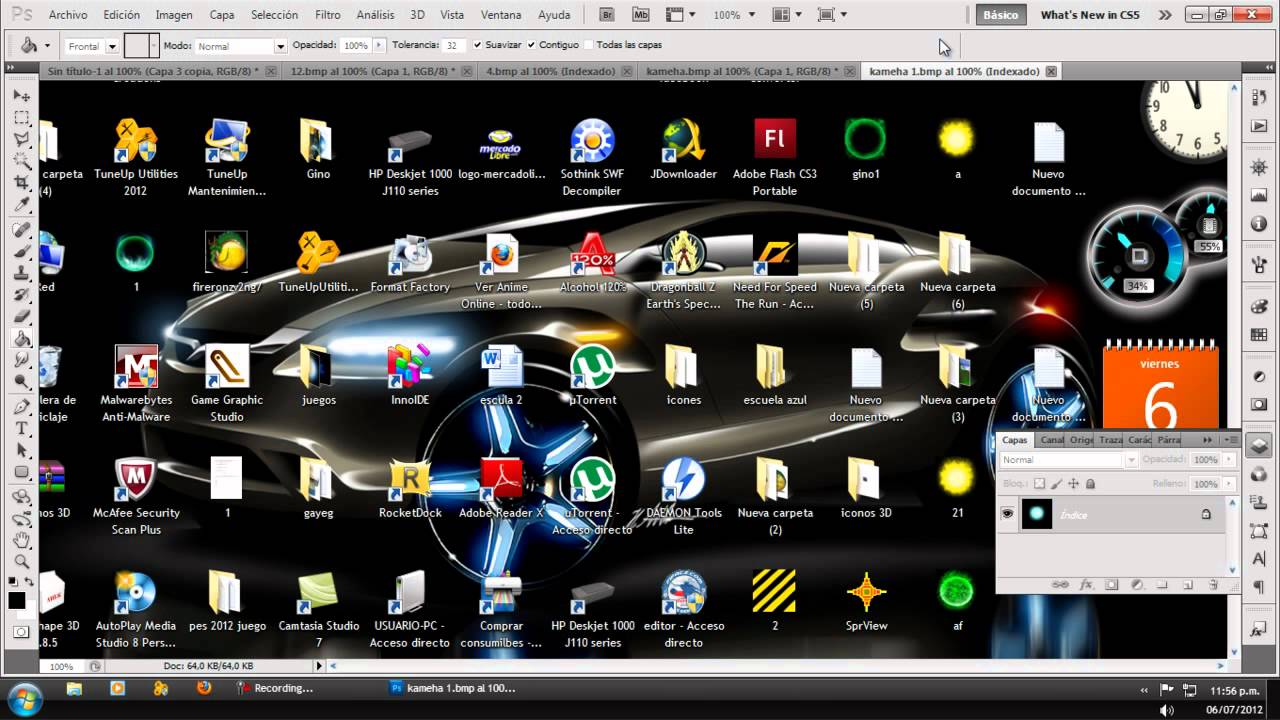Switch to the 12.bmp document tab
The width and height of the screenshot is (1280, 720).
373,72
